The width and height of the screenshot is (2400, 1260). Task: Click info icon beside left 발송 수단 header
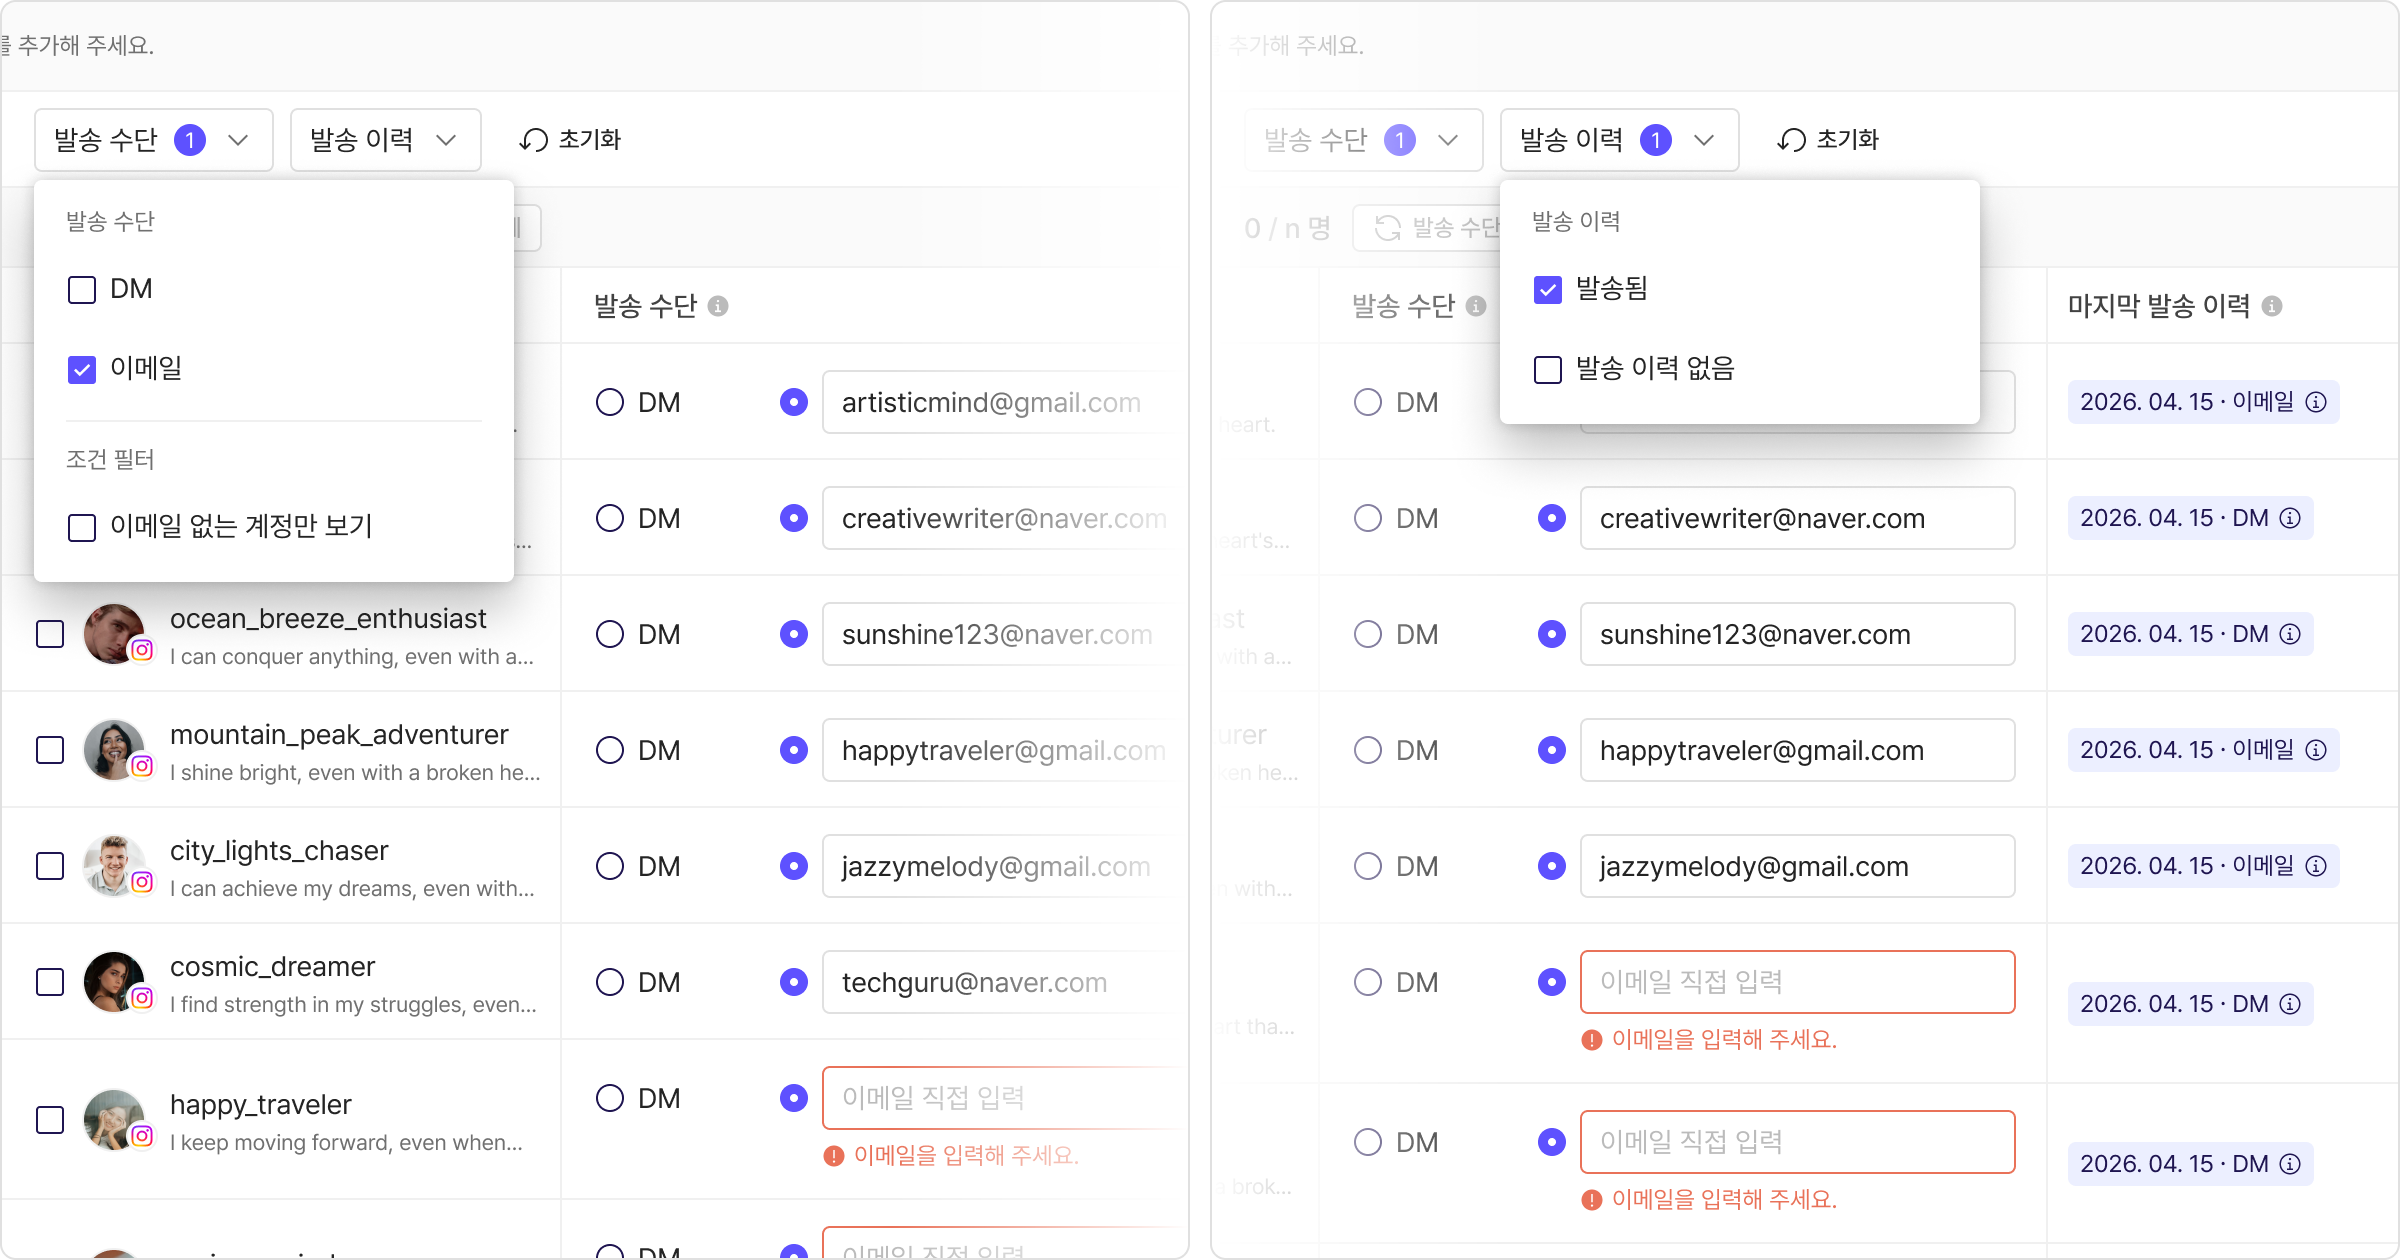coord(718,306)
